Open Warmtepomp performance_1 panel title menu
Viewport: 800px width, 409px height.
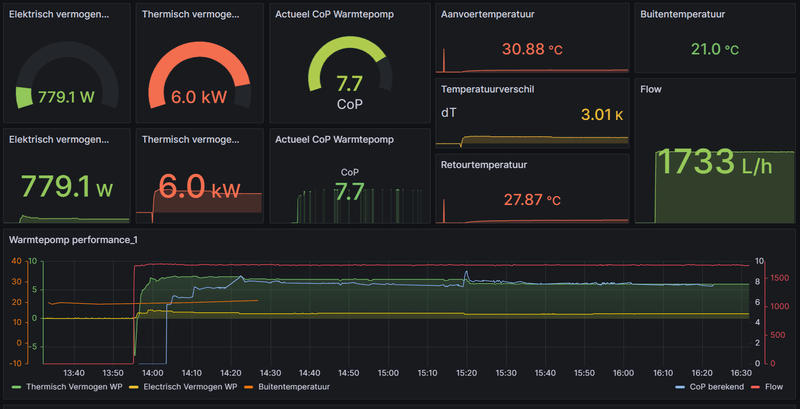click(73, 239)
